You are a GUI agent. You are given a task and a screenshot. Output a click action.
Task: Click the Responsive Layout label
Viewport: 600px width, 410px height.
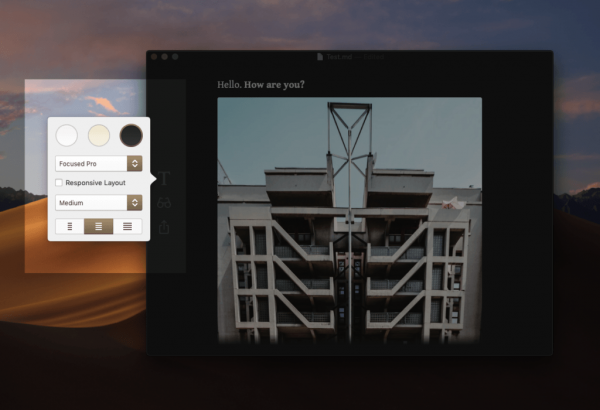point(95,183)
